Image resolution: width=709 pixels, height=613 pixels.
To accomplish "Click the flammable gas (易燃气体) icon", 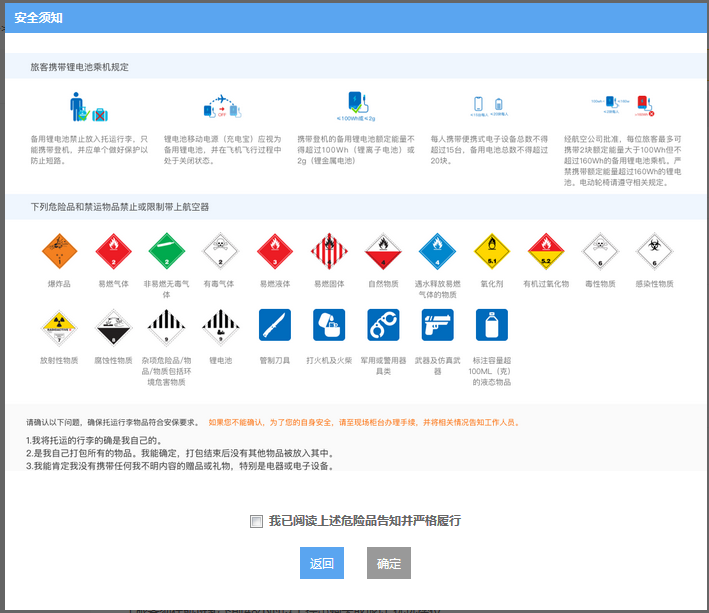I will [x=113, y=251].
